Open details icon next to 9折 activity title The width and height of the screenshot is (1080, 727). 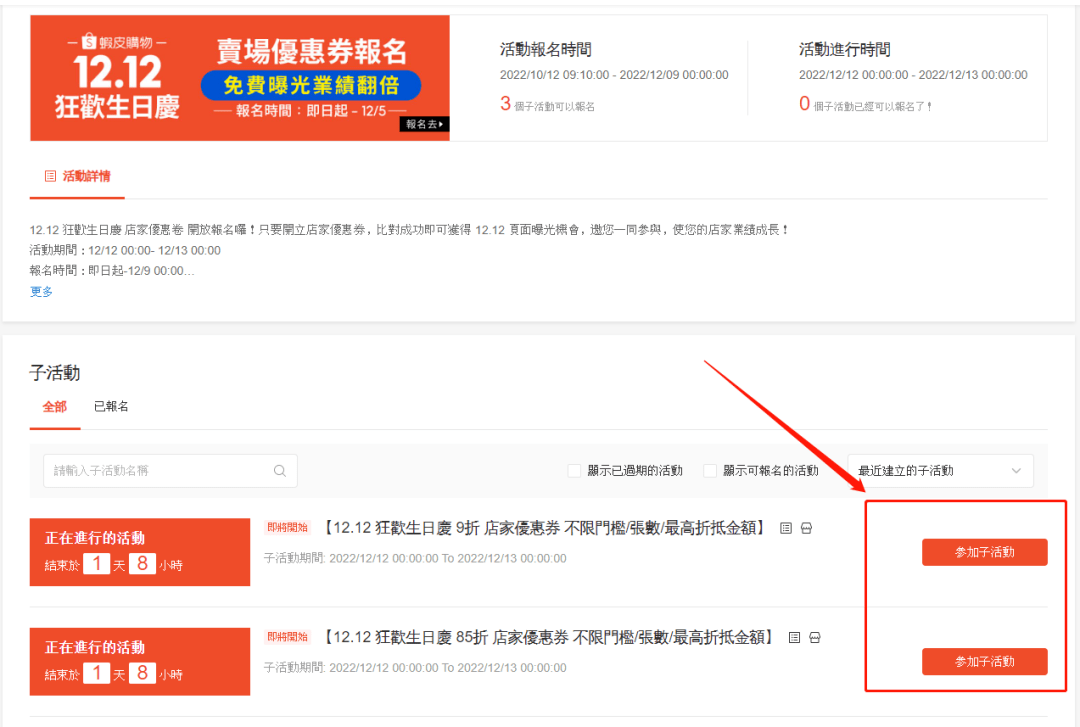[786, 529]
